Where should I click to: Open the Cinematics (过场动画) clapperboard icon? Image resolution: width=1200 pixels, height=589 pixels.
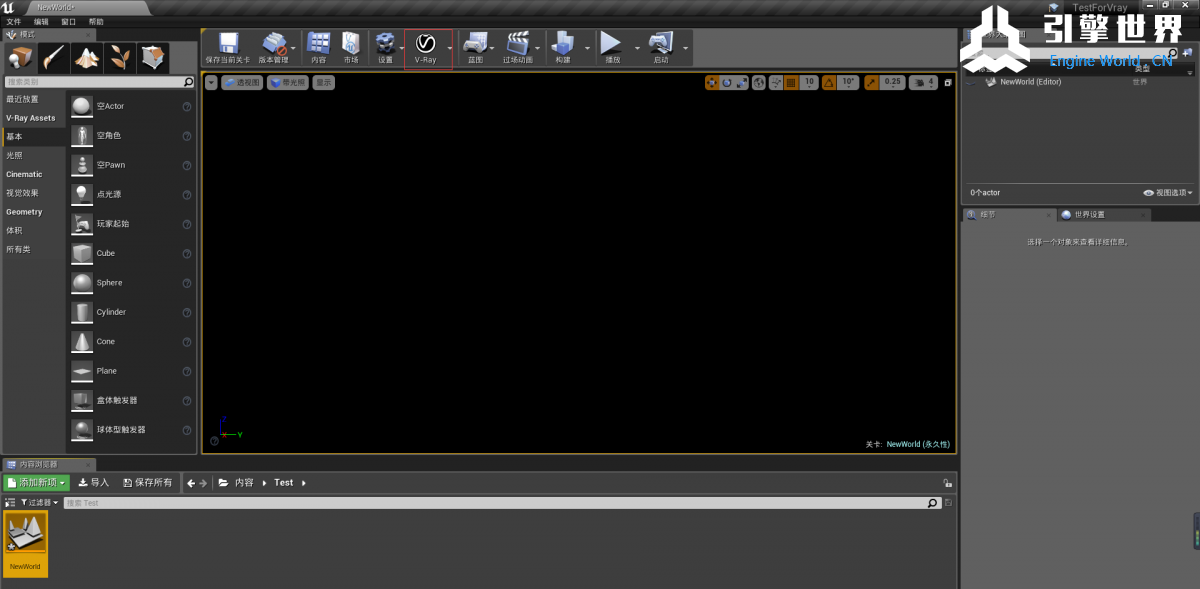coord(518,48)
